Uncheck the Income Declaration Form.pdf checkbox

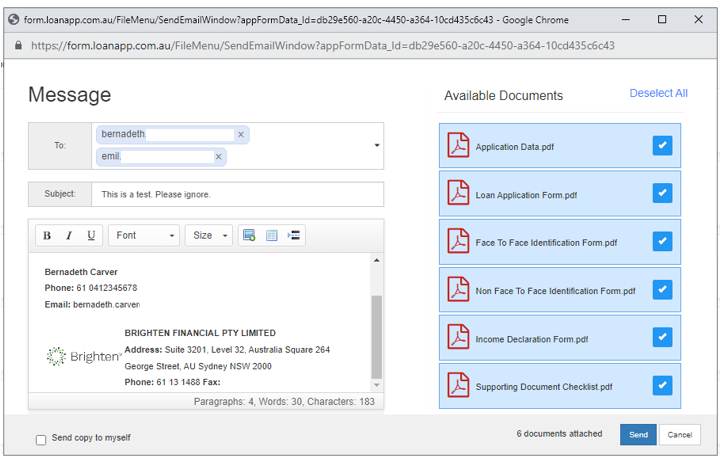click(661, 338)
